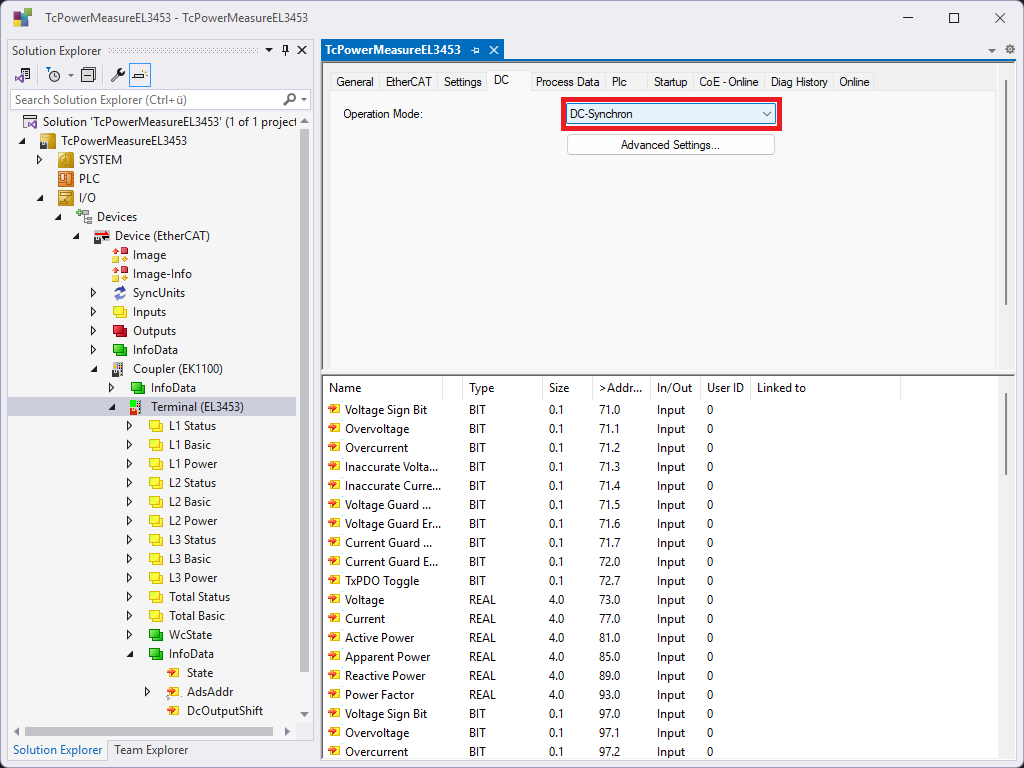Close the TcPowerMeasureEL3453 document tab

pos(493,50)
